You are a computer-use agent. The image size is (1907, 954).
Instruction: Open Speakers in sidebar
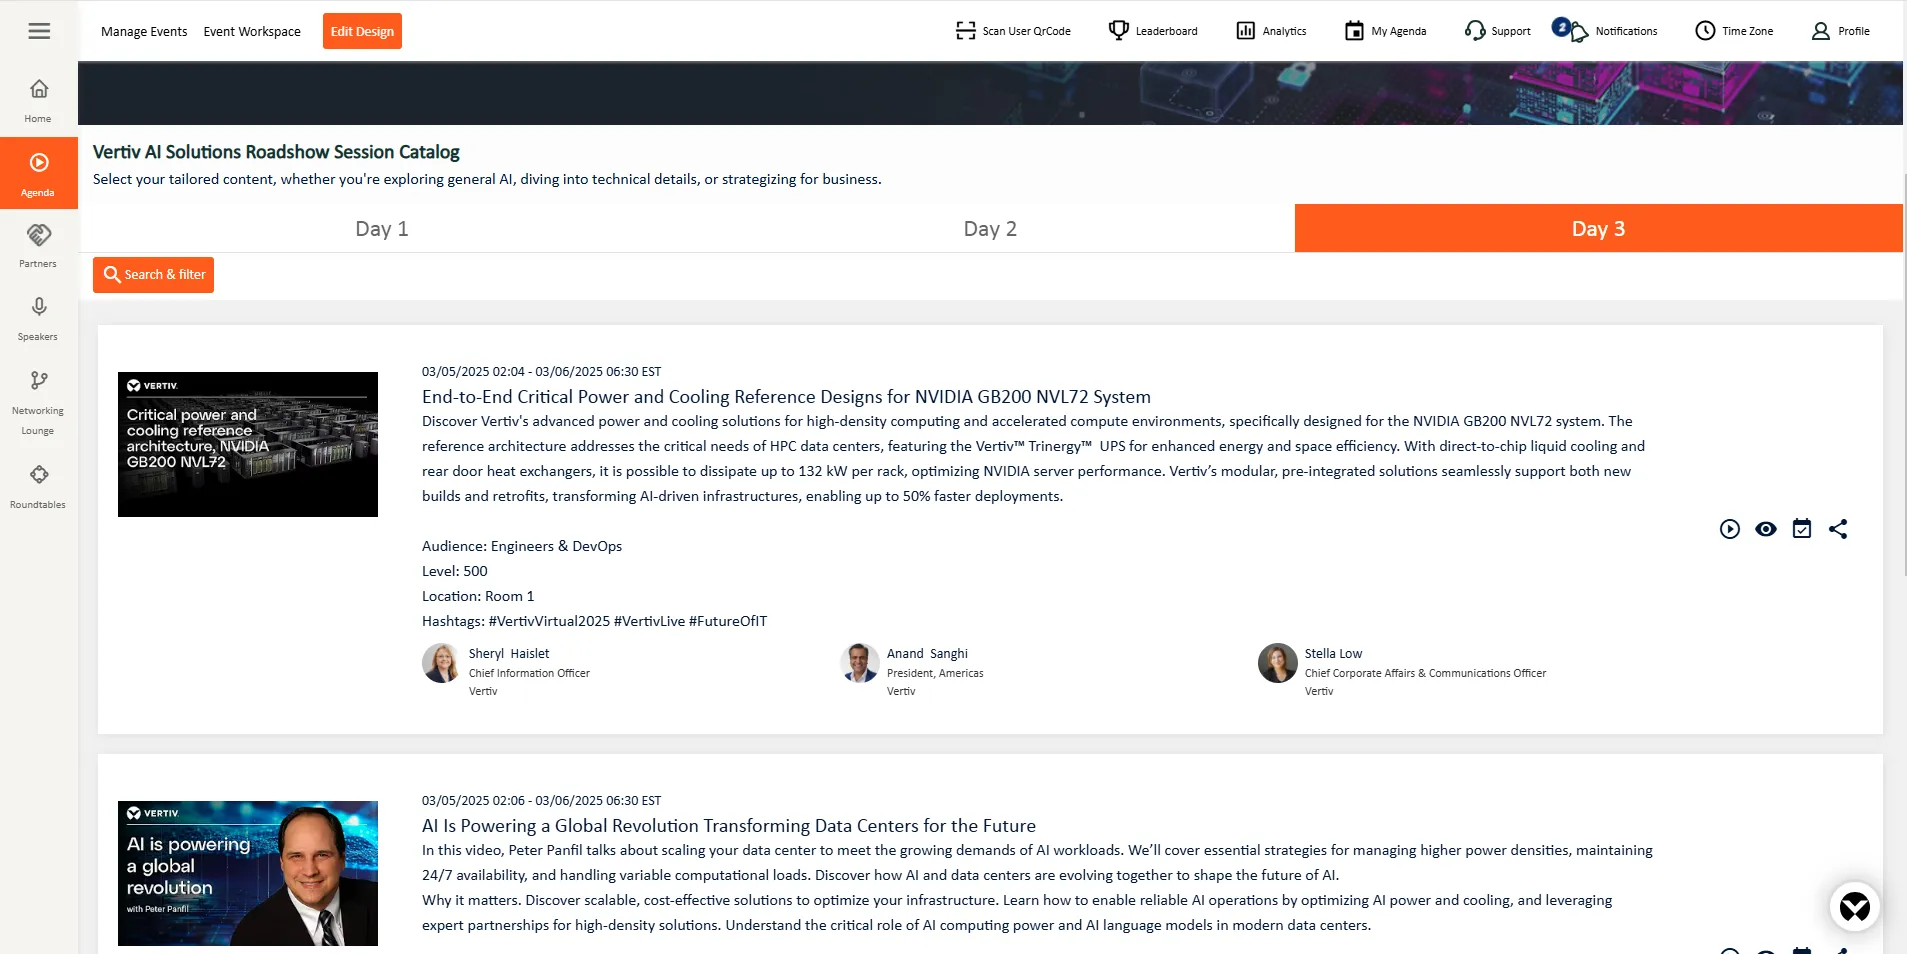(x=39, y=319)
